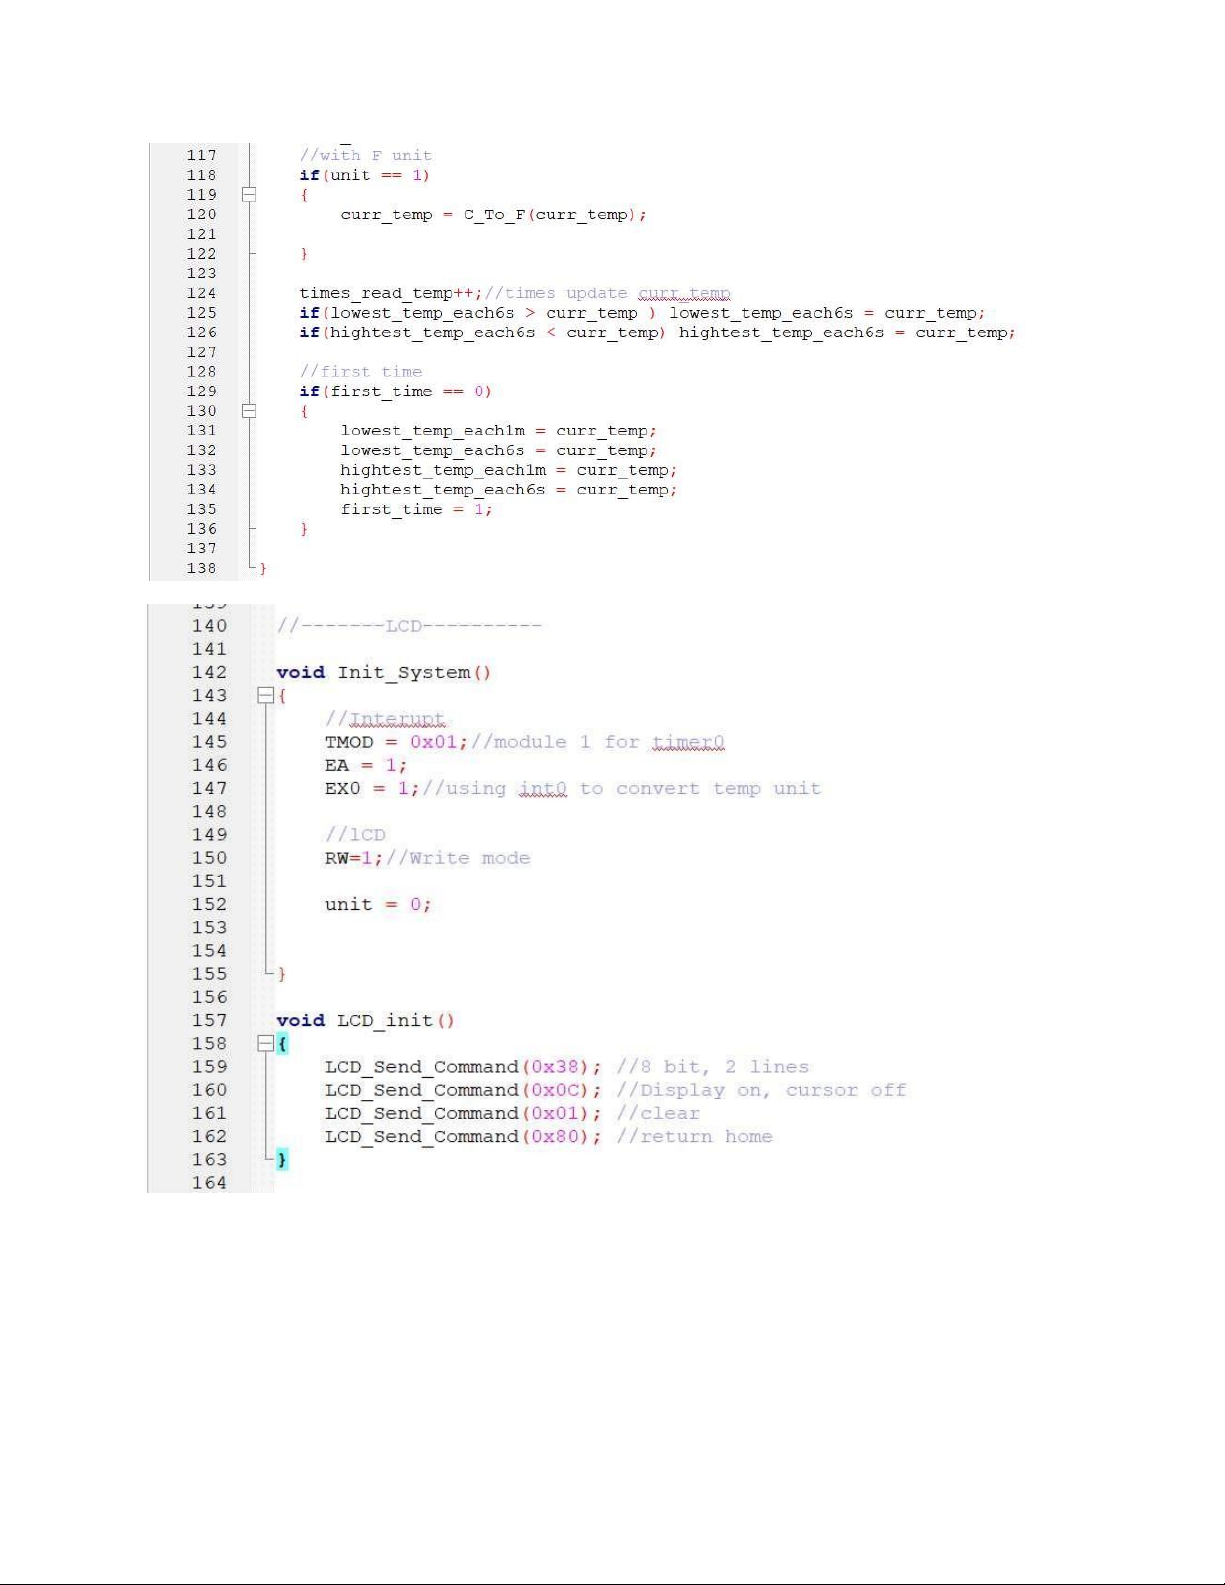Click line number 117 in the gutter
This screenshot has width=1225, height=1585.
point(201,156)
